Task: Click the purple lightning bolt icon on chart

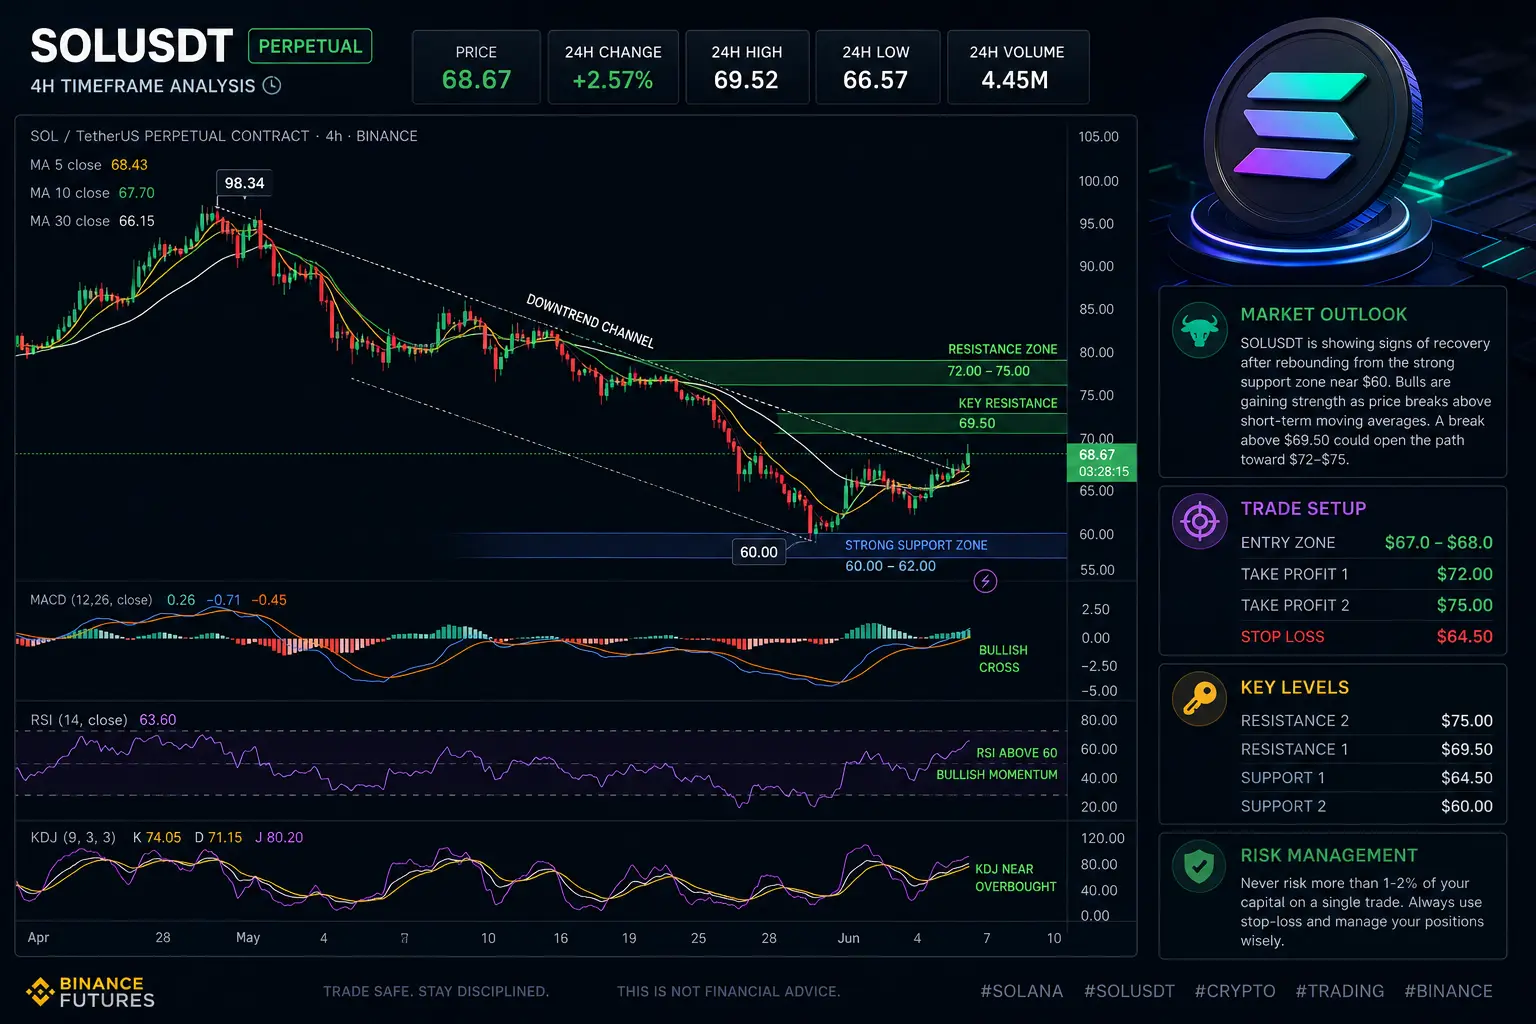Action: pos(985,581)
